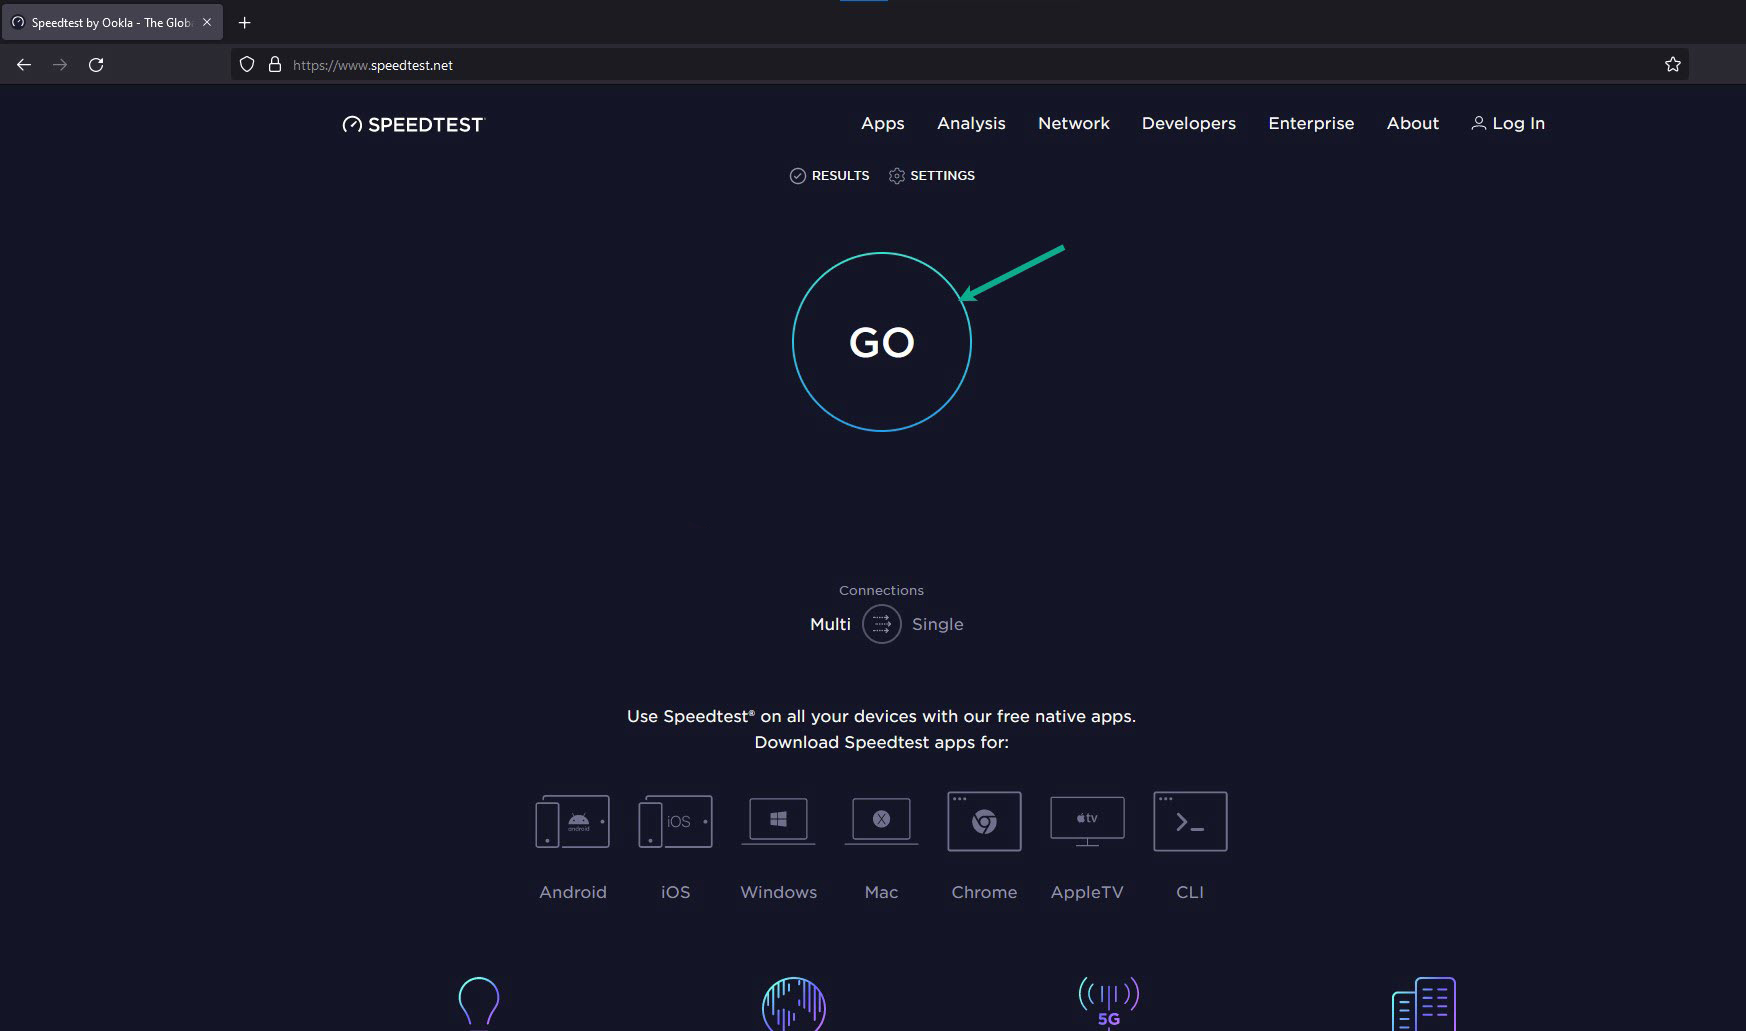
Task: Go back in browser history
Action: point(24,64)
